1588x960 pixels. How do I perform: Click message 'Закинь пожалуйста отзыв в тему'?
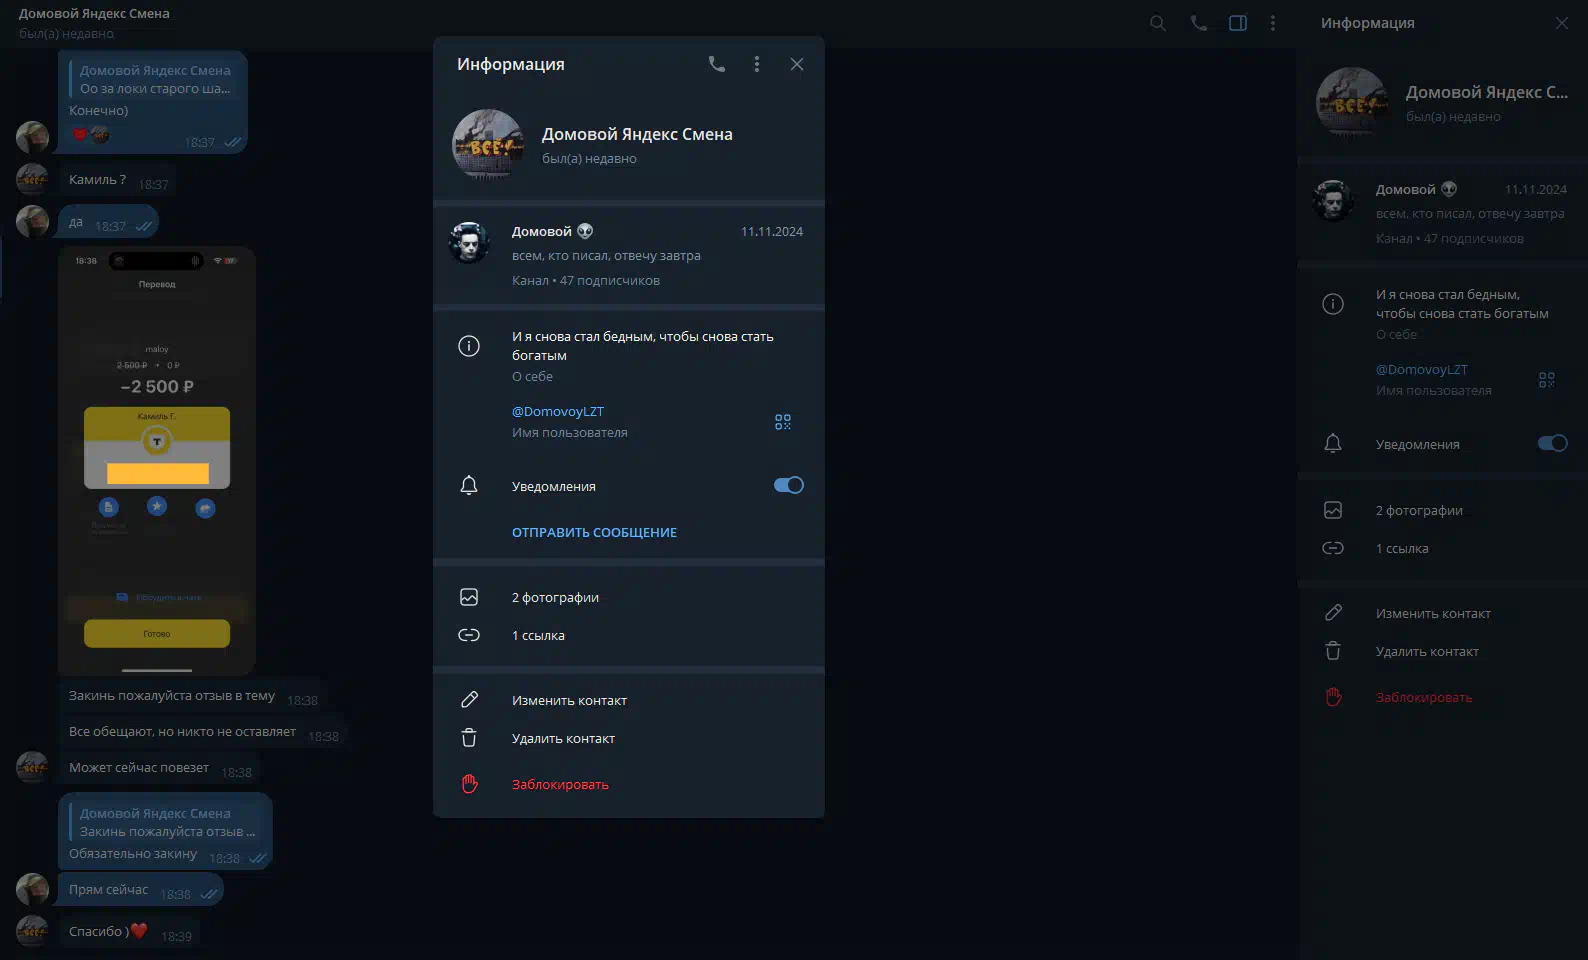[193, 696]
